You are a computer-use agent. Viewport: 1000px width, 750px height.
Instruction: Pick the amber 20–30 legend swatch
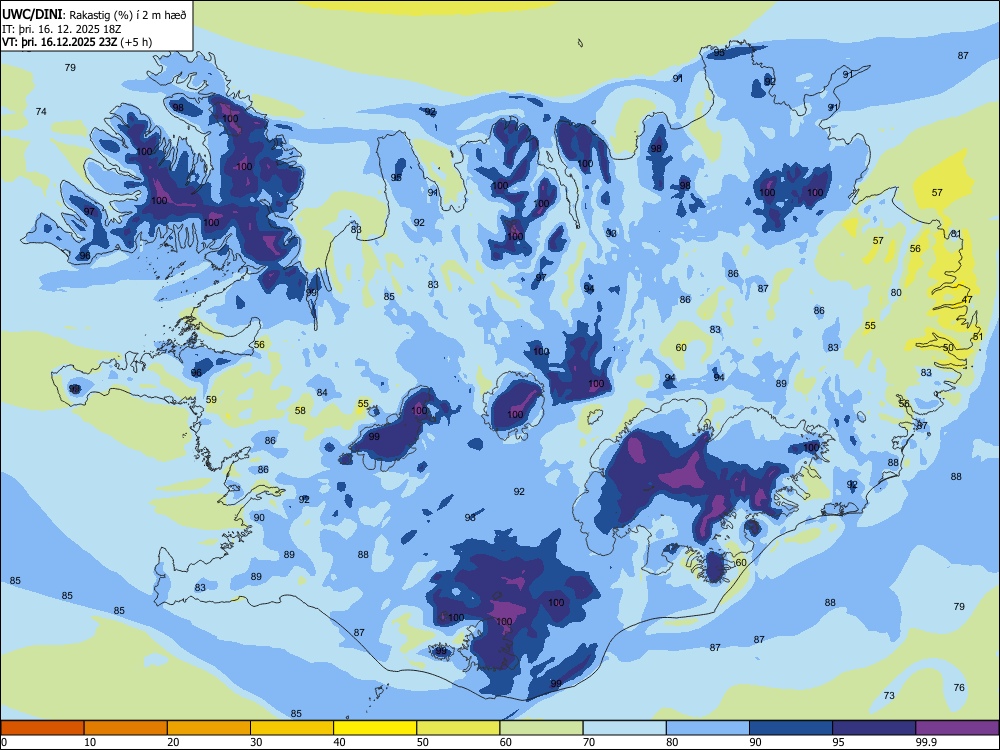(x=209, y=728)
